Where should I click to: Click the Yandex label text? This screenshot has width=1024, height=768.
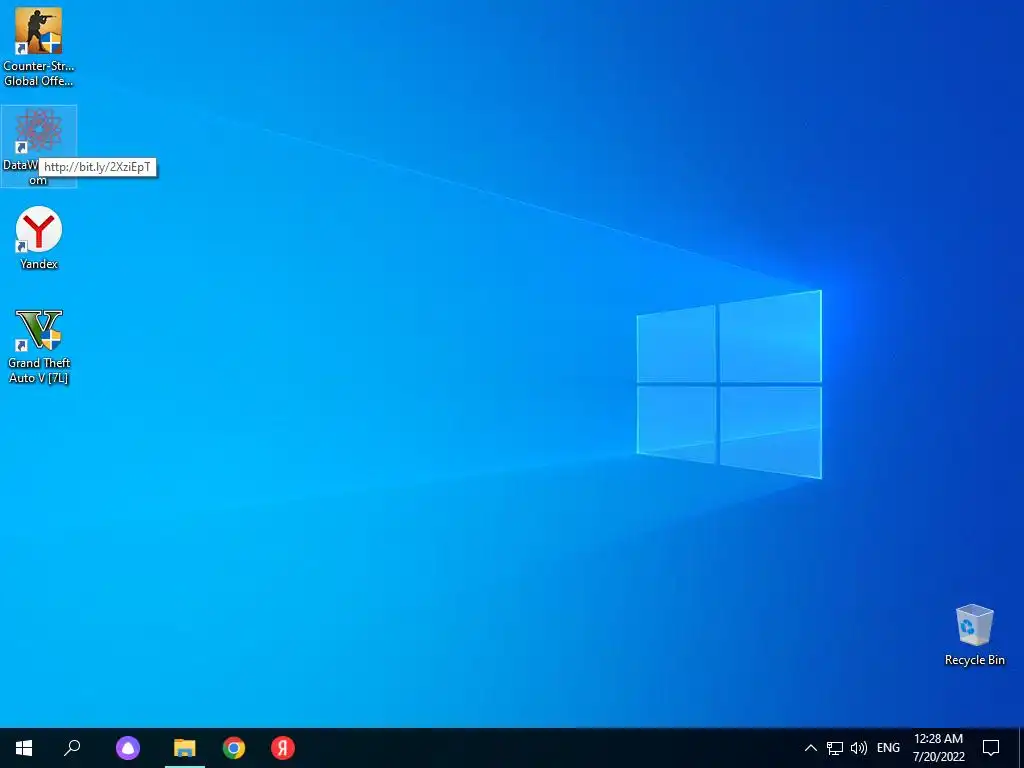[x=39, y=264]
